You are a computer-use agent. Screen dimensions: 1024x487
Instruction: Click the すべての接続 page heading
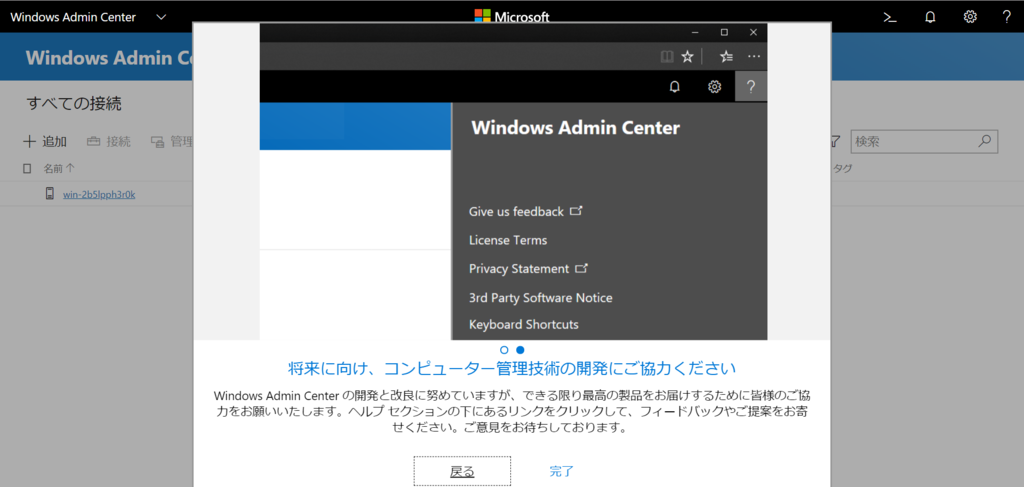[74, 103]
